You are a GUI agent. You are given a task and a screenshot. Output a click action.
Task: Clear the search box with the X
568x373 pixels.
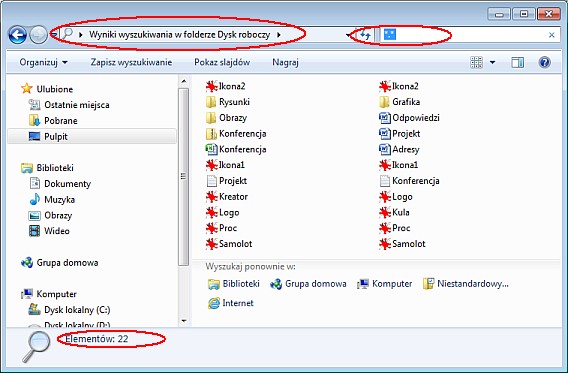pyautogui.click(x=551, y=35)
